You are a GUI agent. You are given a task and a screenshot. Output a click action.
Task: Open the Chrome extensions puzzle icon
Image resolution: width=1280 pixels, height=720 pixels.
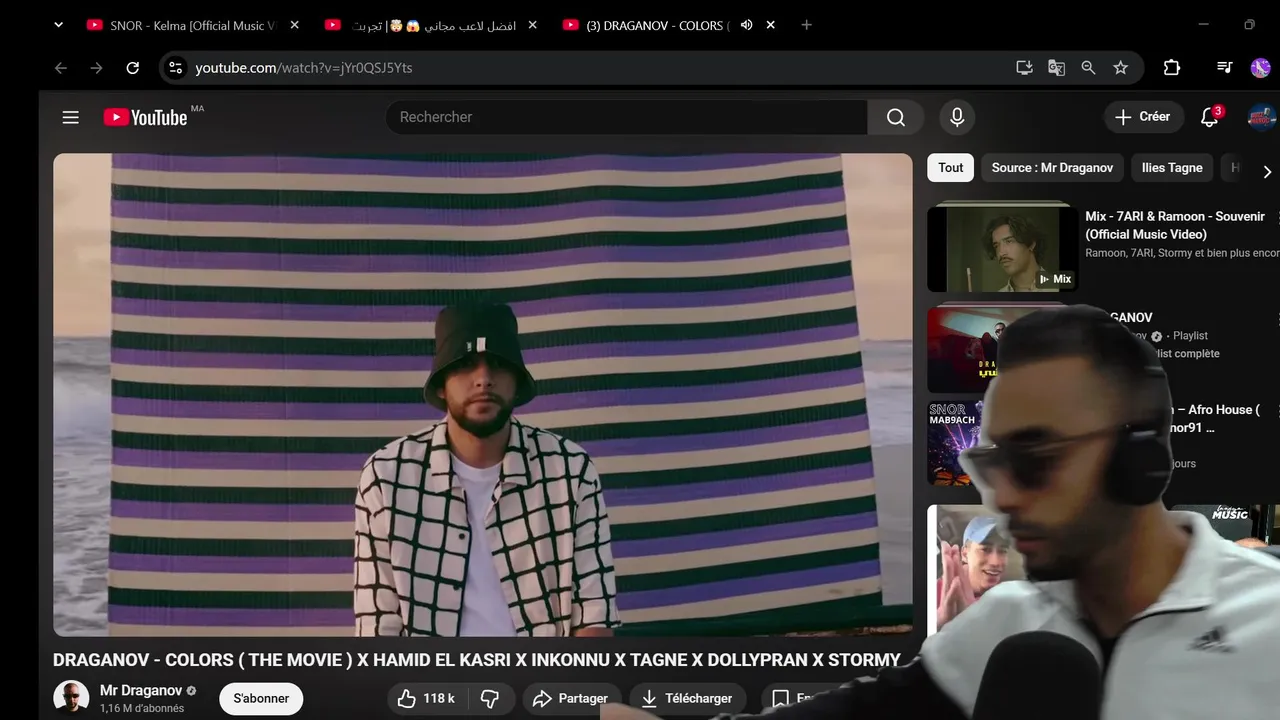[x=1172, y=68]
